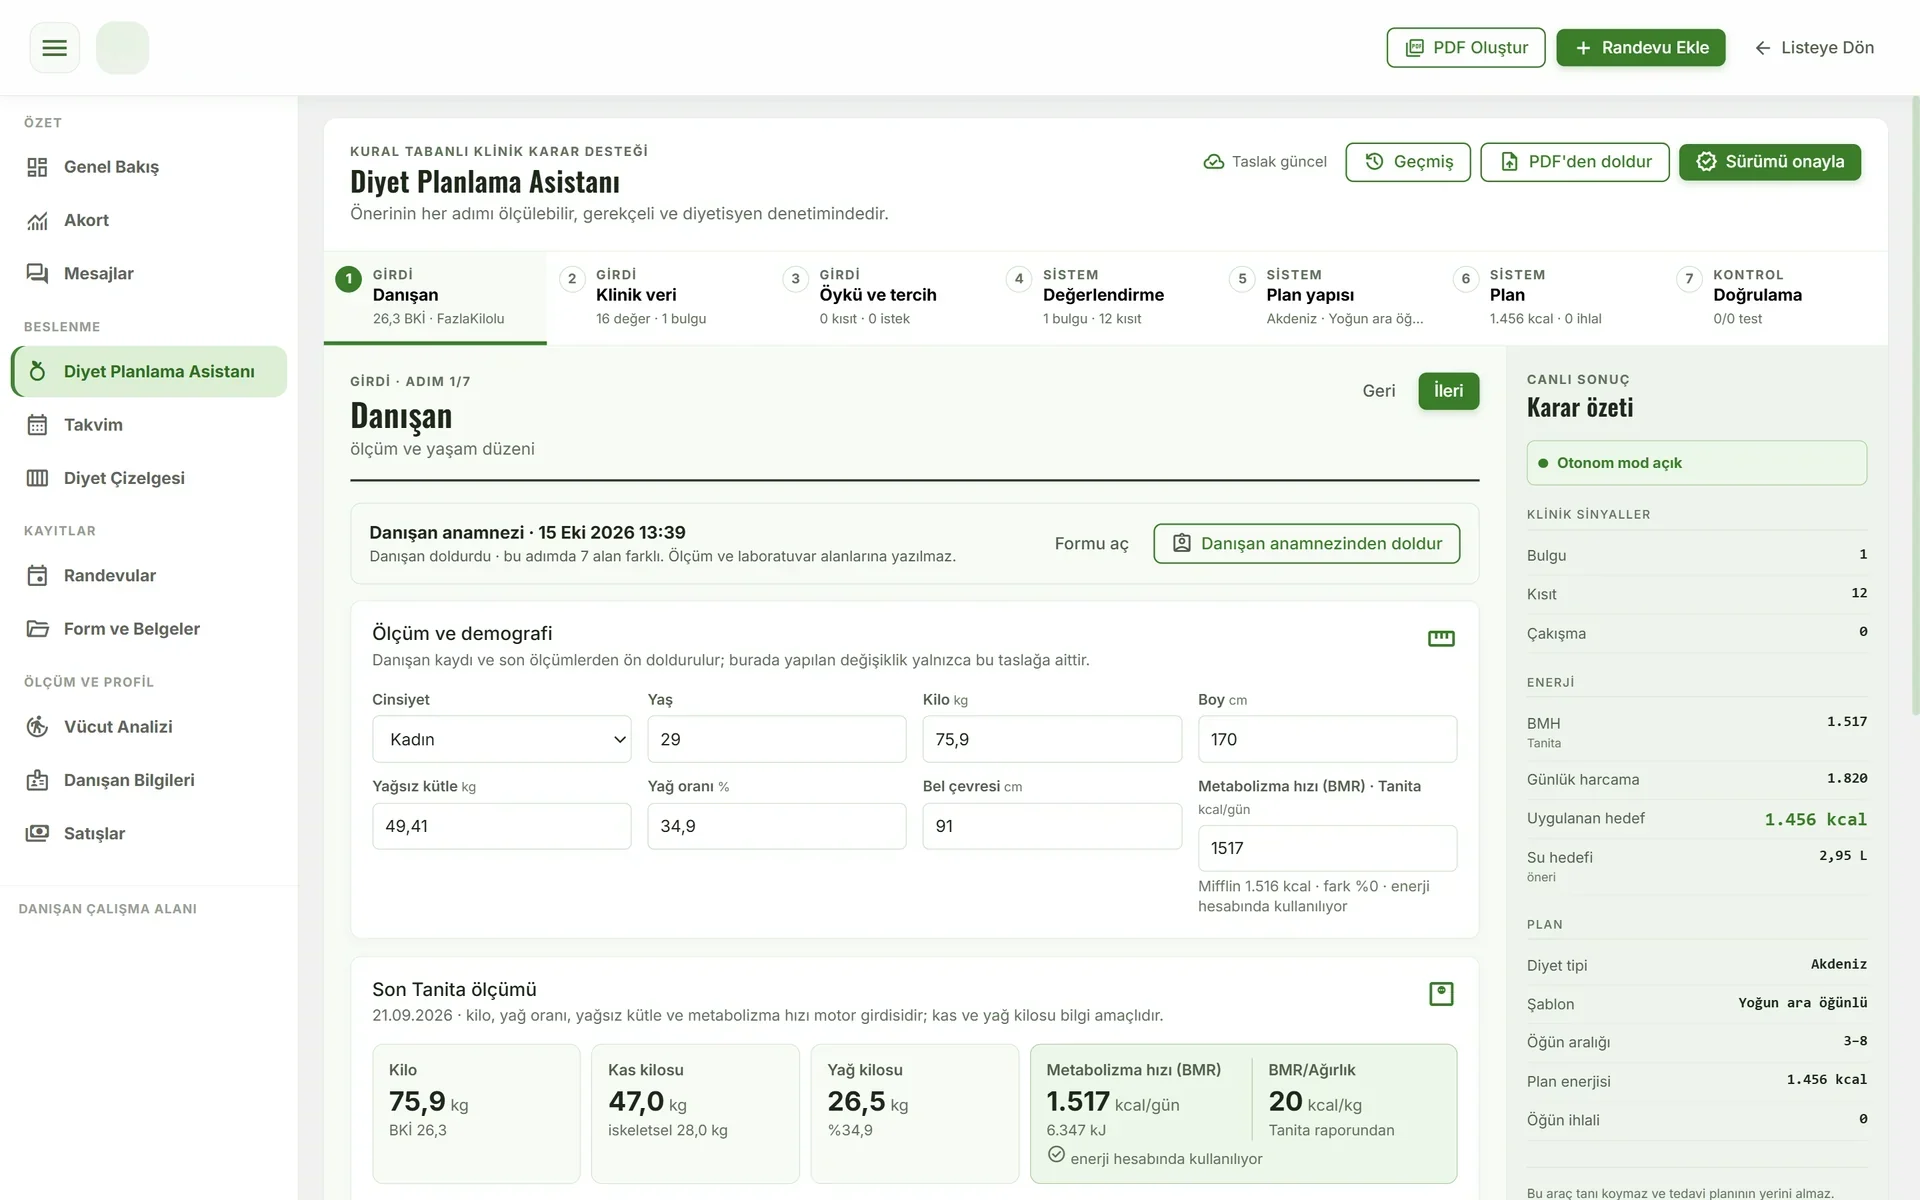Open Mesajlar in the sidebar
The width and height of the screenshot is (1920, 1200).
148,273
